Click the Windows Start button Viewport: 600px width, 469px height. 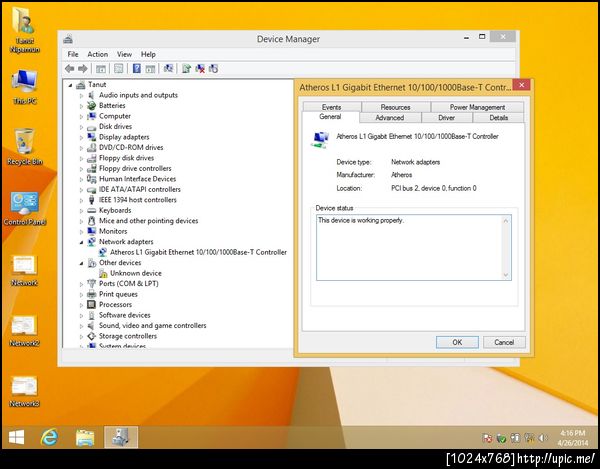16,437
